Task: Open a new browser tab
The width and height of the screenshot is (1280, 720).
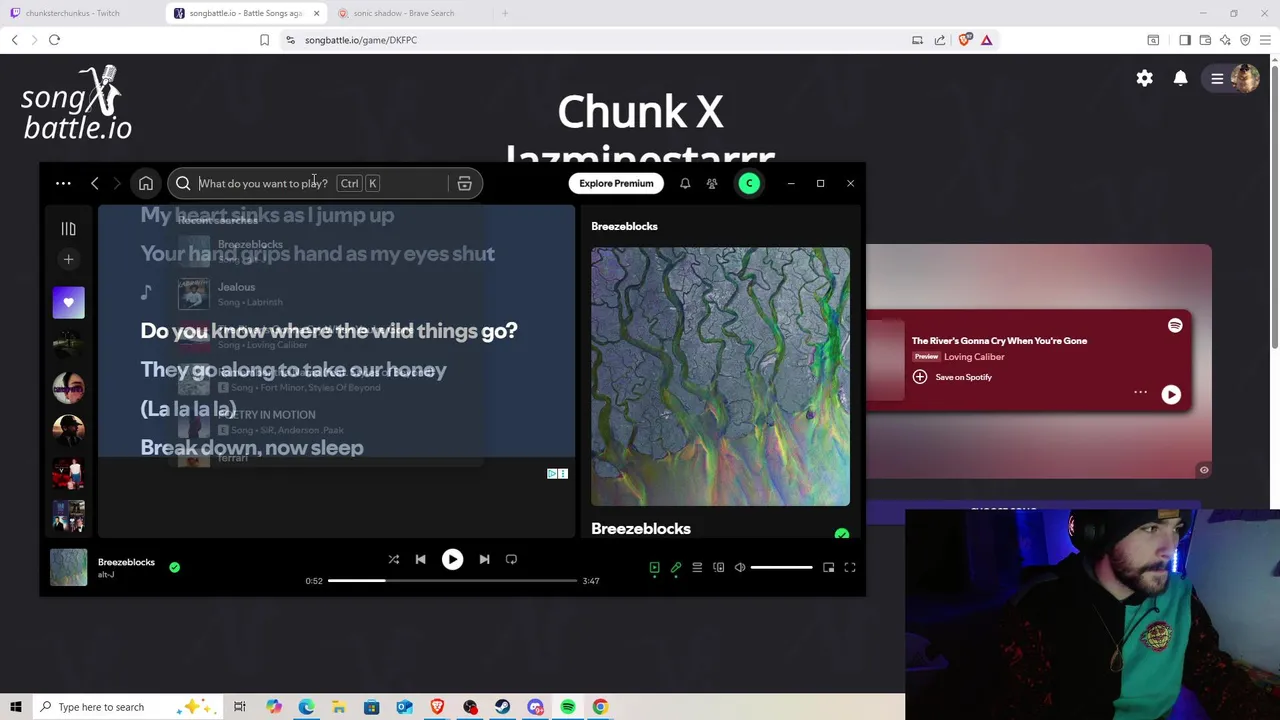Action: point(505,13)
